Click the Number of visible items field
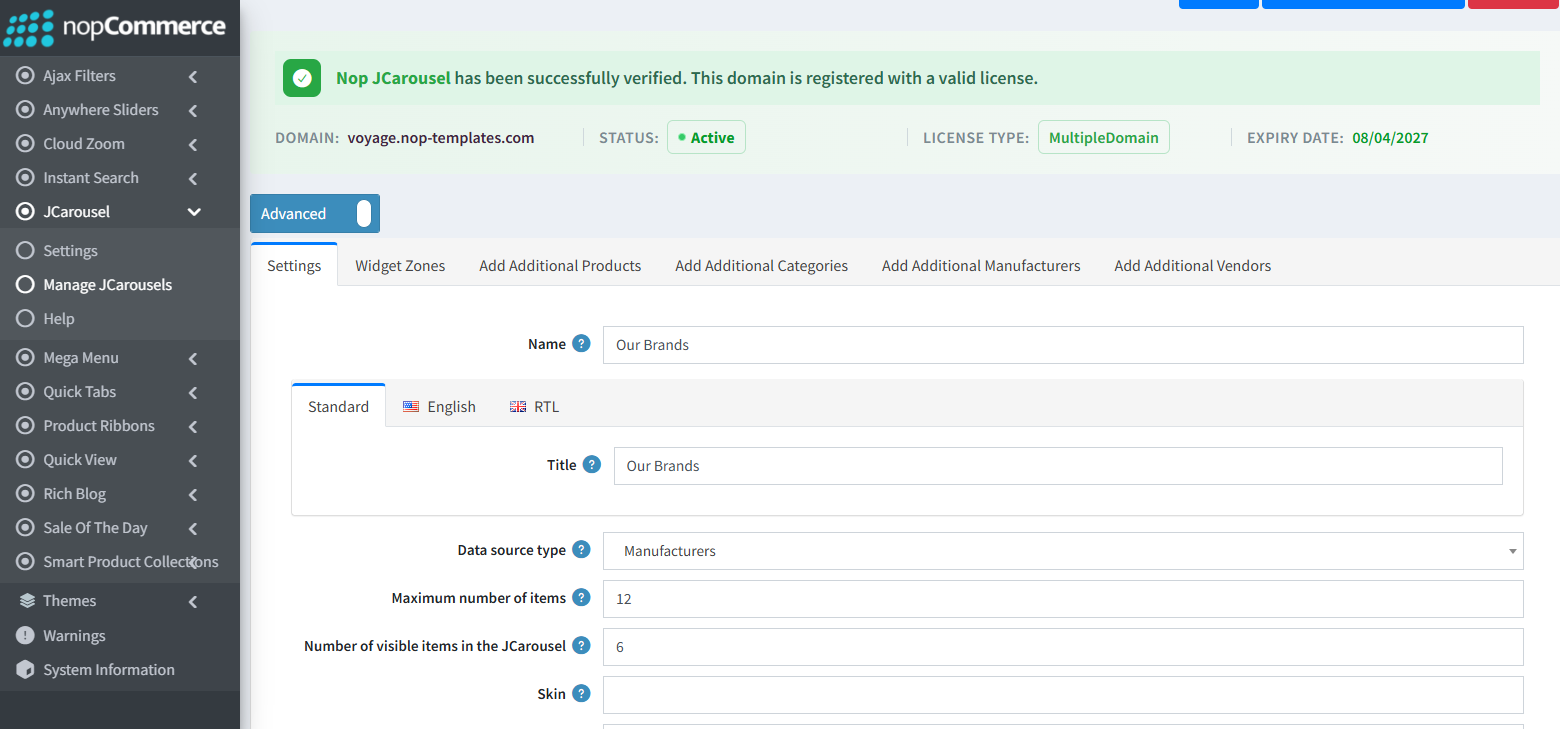 pos(1063,647)
